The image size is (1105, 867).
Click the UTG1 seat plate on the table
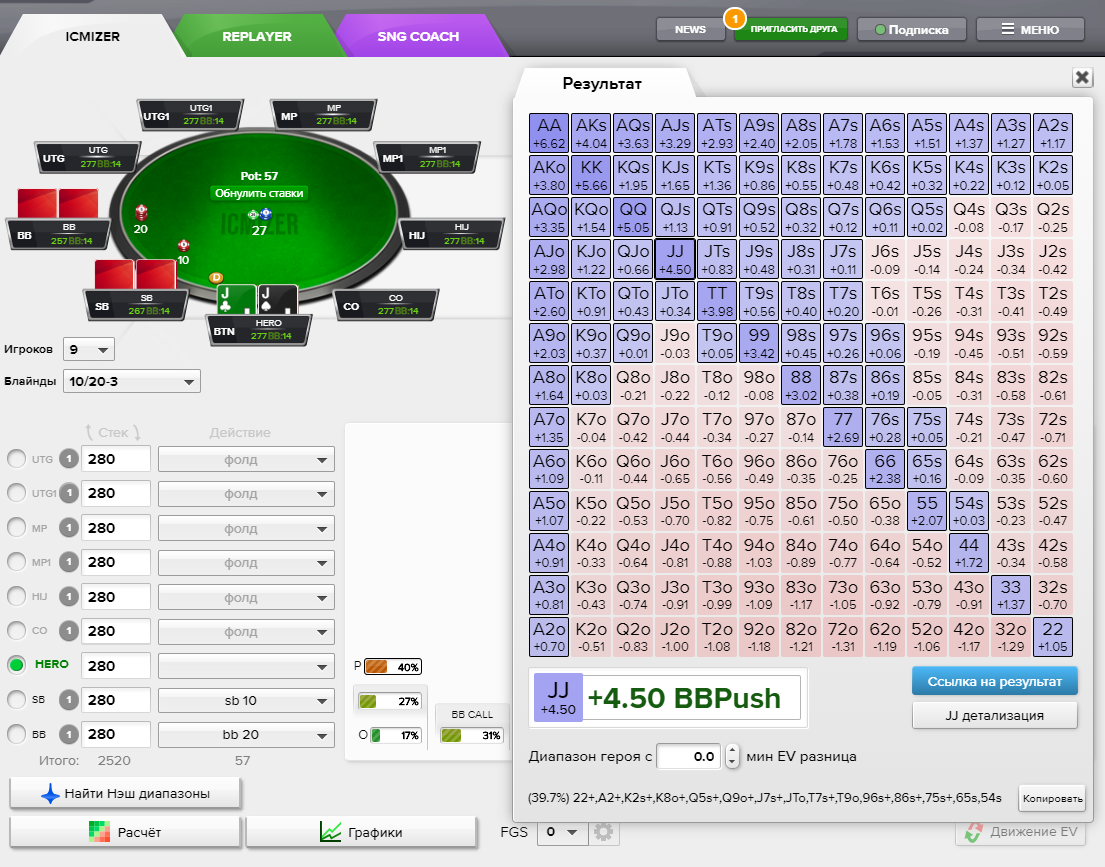coord(190,115)
